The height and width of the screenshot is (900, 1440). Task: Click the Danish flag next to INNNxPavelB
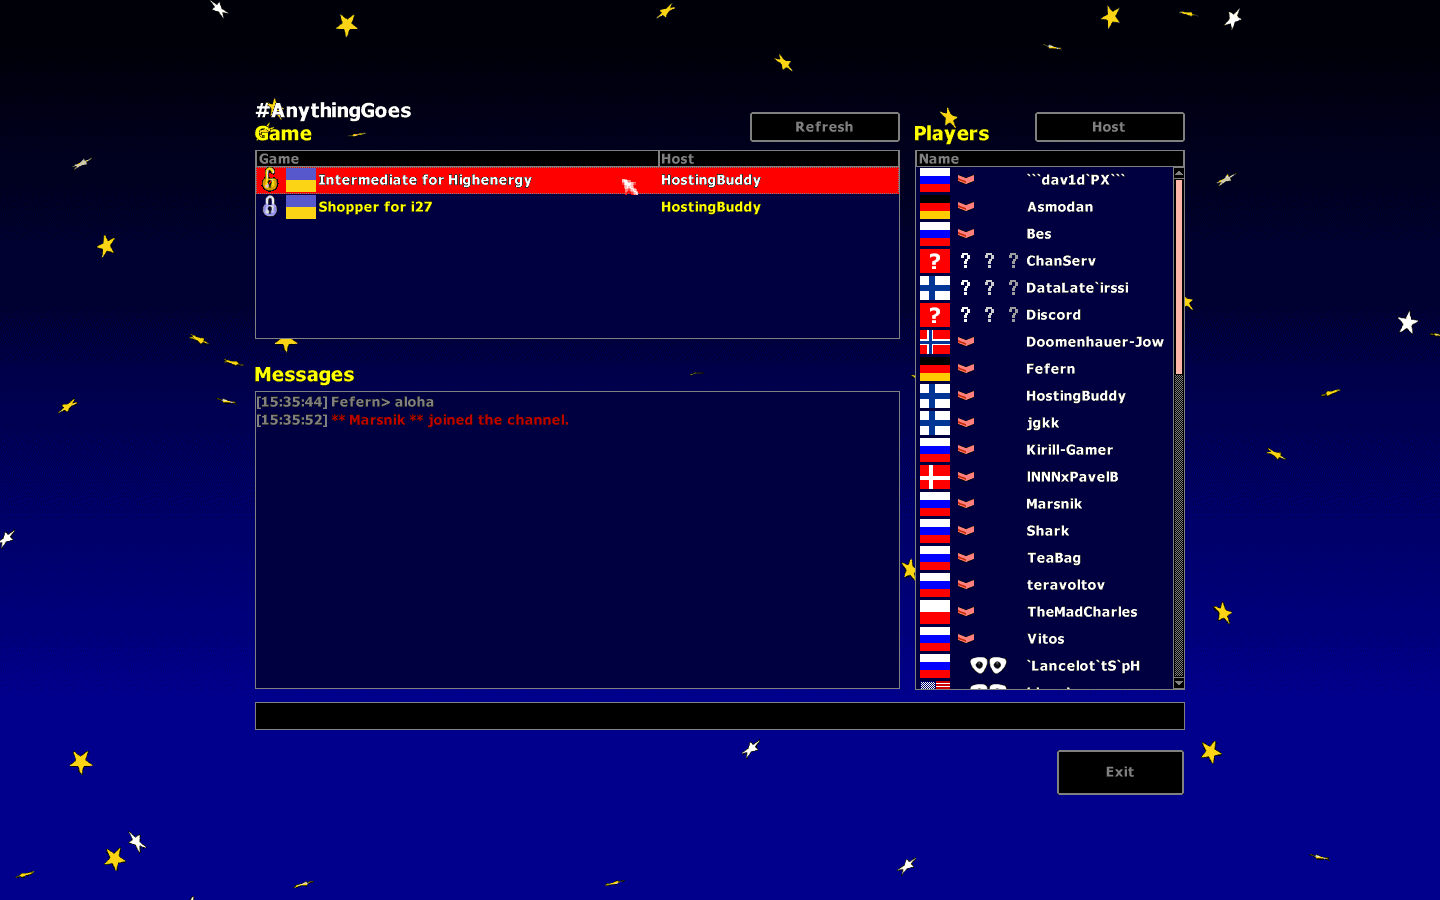click(935, 477)
